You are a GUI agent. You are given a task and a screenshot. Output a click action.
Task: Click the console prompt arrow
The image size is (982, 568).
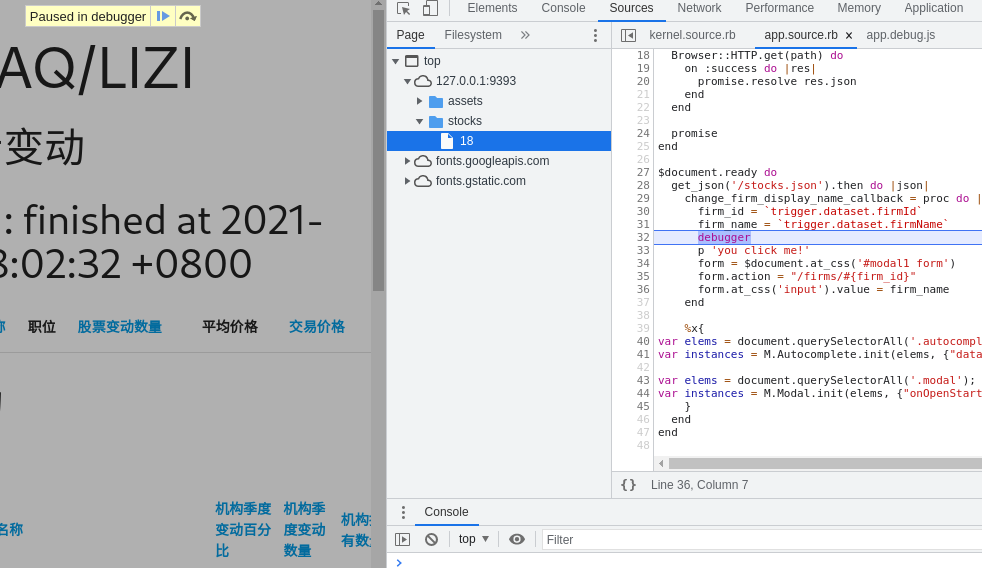[399, 562]
